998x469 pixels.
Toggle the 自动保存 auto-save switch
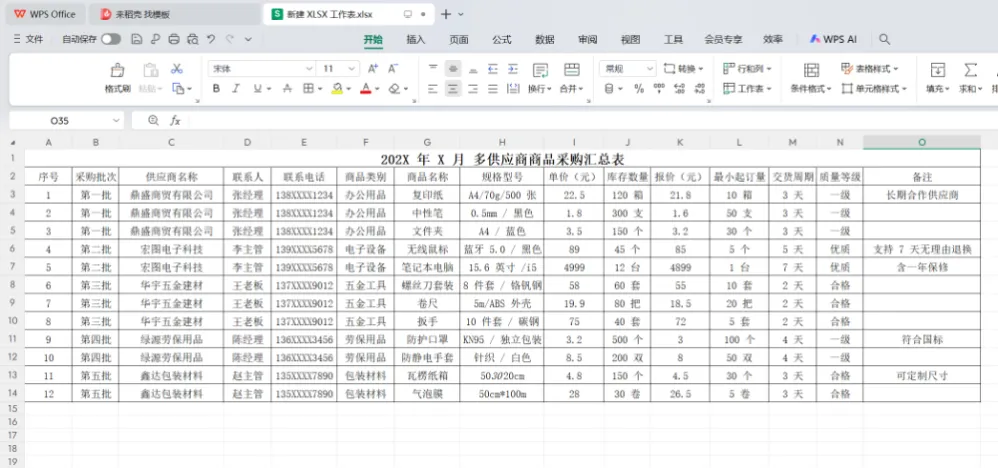pos(111,39)
